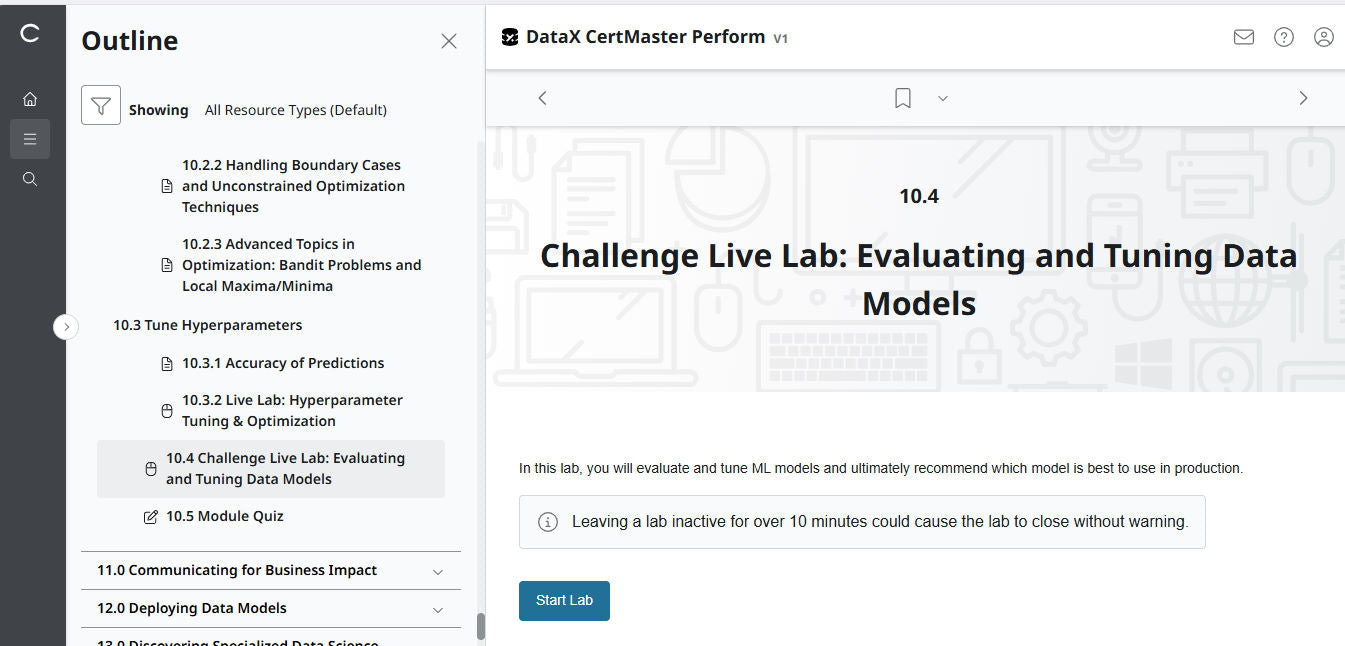Image resolution: width=1345 pixels, height=646 pixels.
Task: Click the Start Lab button
Action: [x=563, y=600]
